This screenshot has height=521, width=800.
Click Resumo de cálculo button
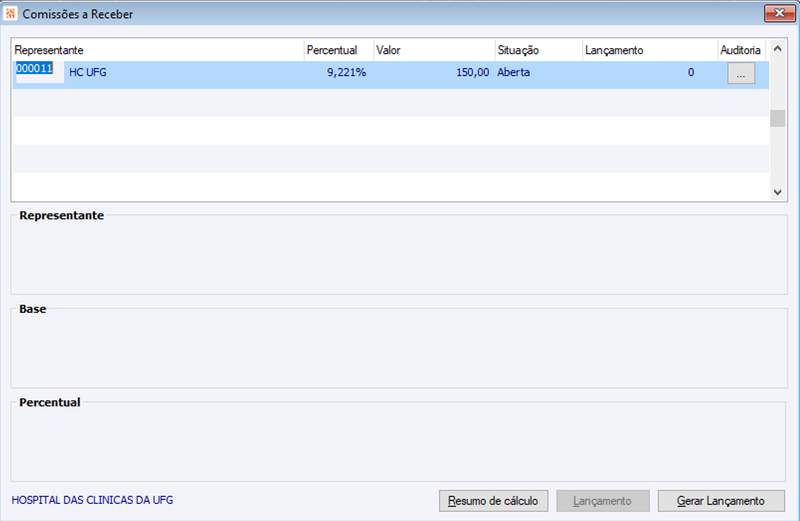[493, 501]
